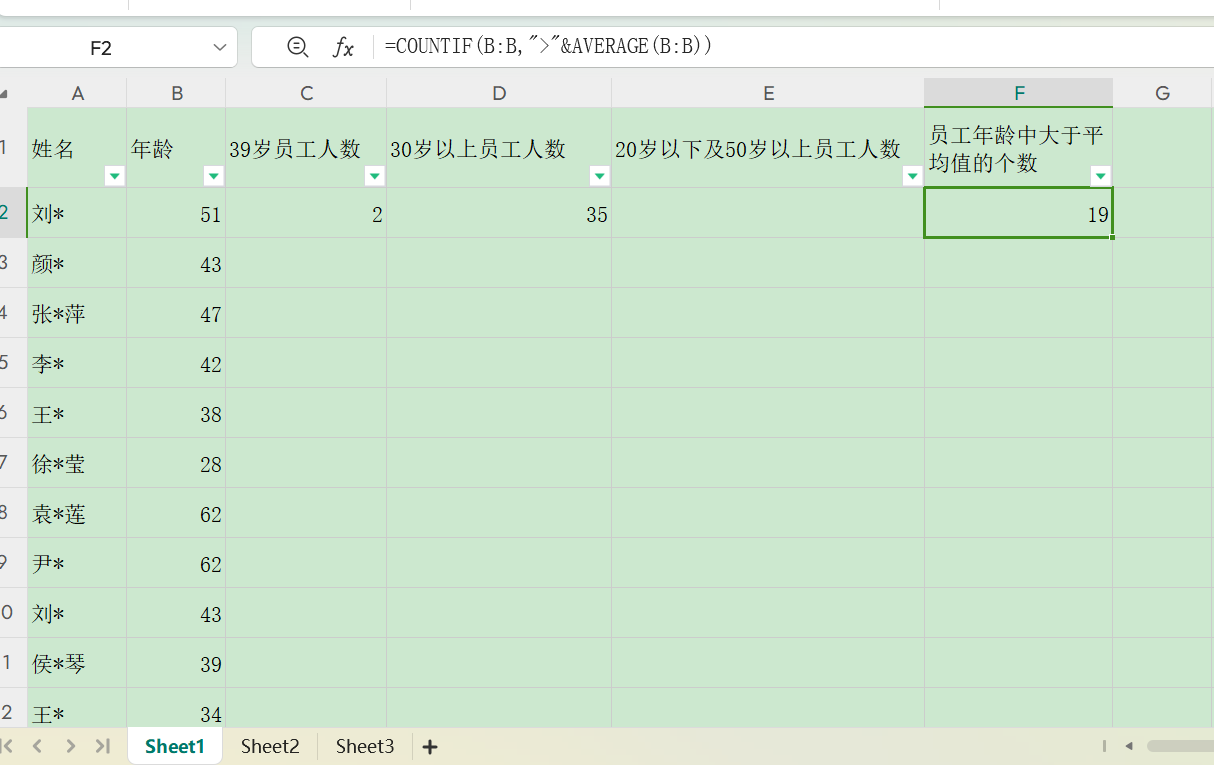The width and height of the screenshot is (1214, 765).
Task: Click header cell 年龄
Action: click(177, 147)
